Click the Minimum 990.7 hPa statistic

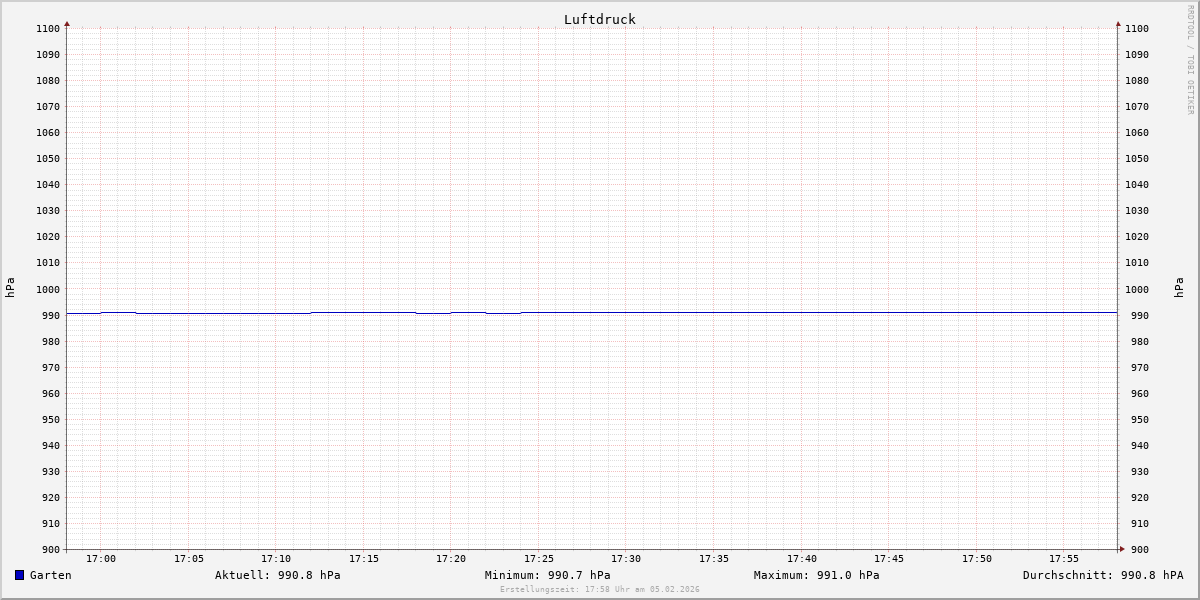547,575
